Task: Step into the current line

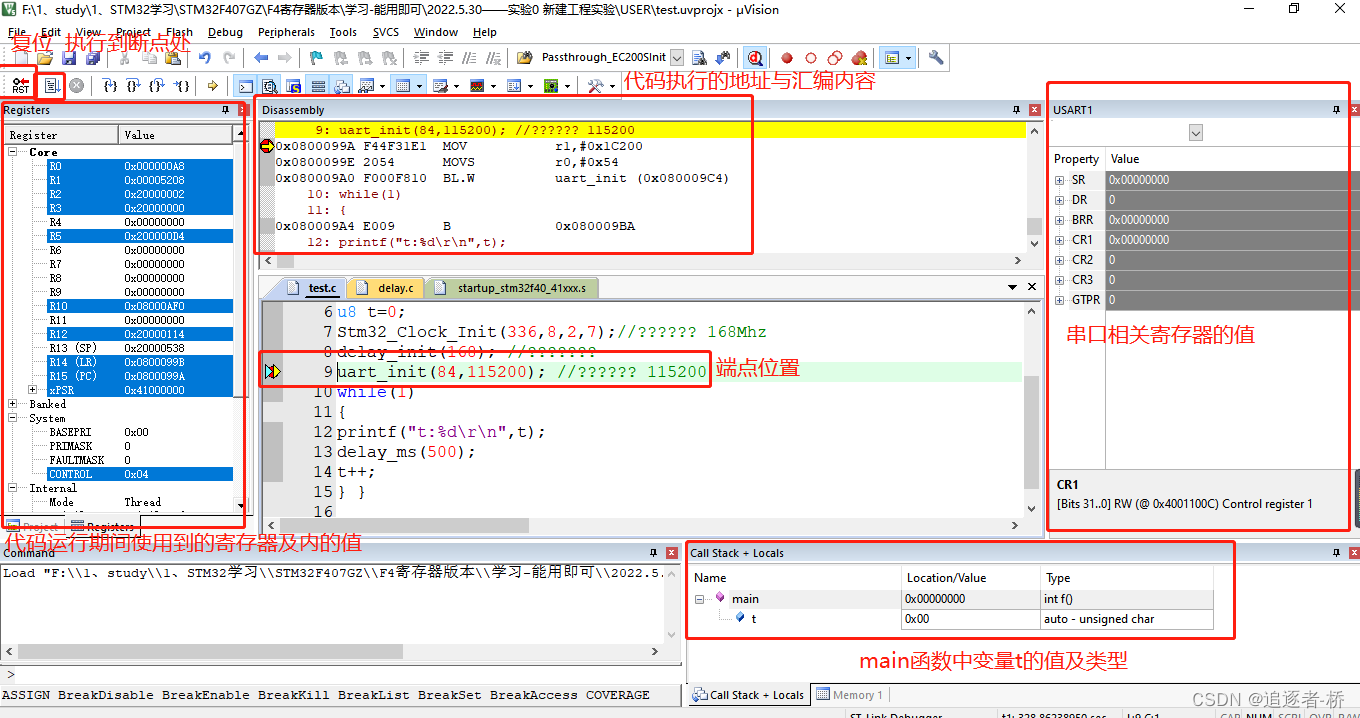Action: [x=110, y=86]
